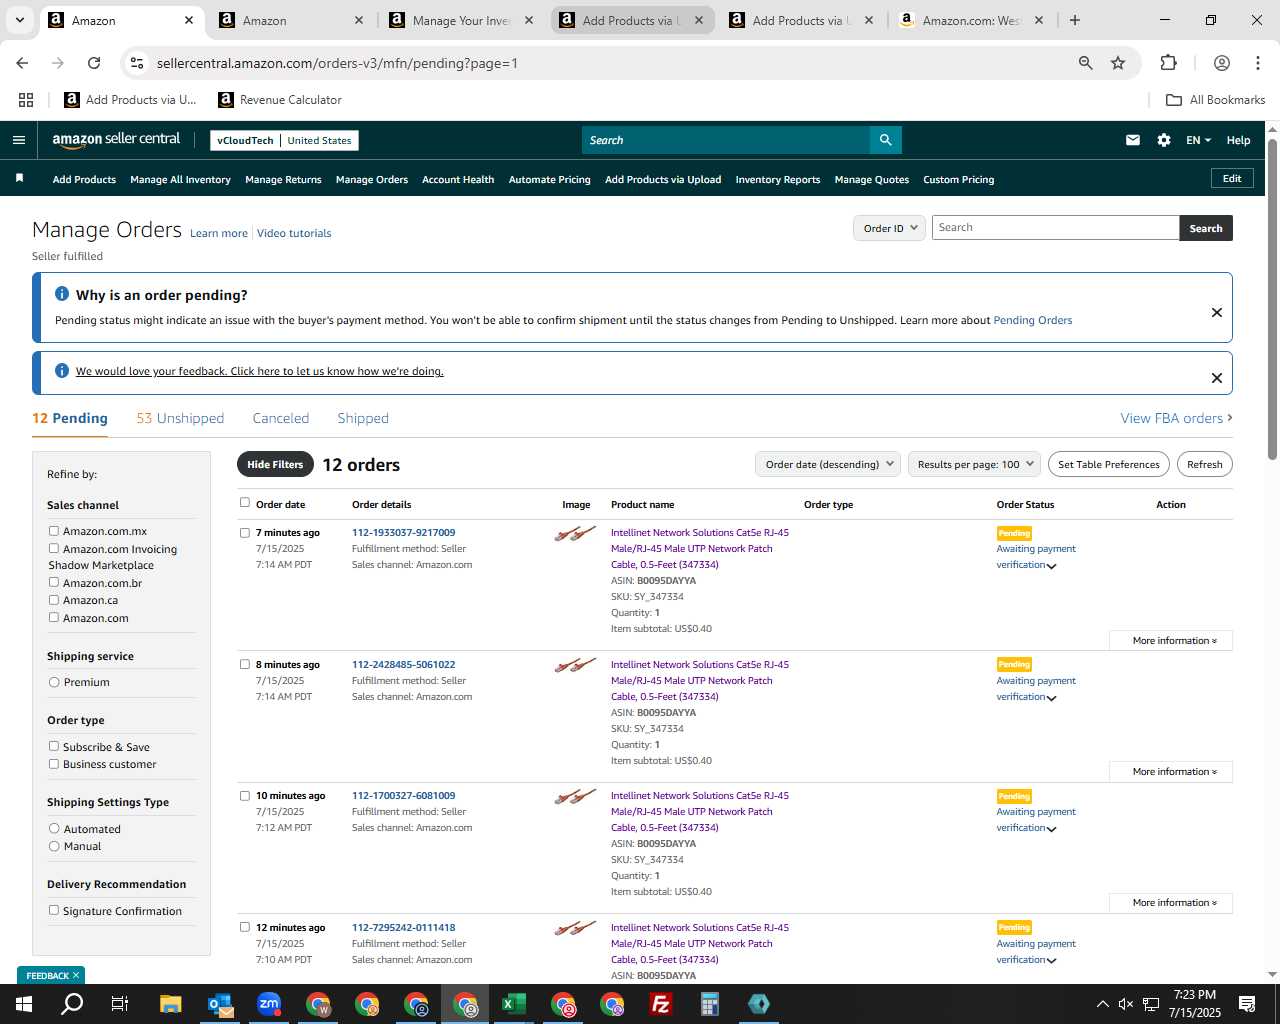Open order link 112-7295242-0111418
1280x1024 pixels.
click(x=403, y=927)
